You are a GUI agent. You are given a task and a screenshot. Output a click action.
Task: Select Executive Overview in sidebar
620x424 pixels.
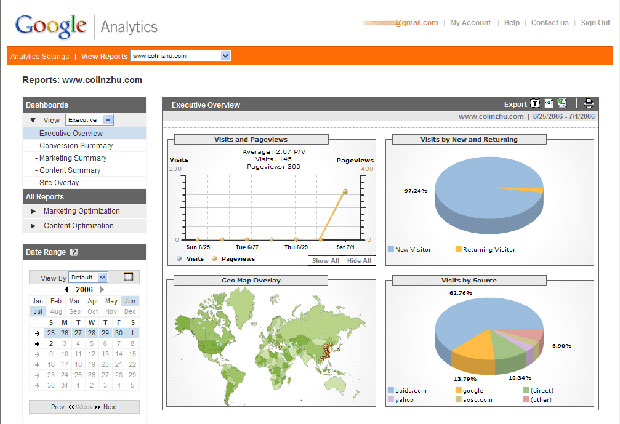click(71, 133)
